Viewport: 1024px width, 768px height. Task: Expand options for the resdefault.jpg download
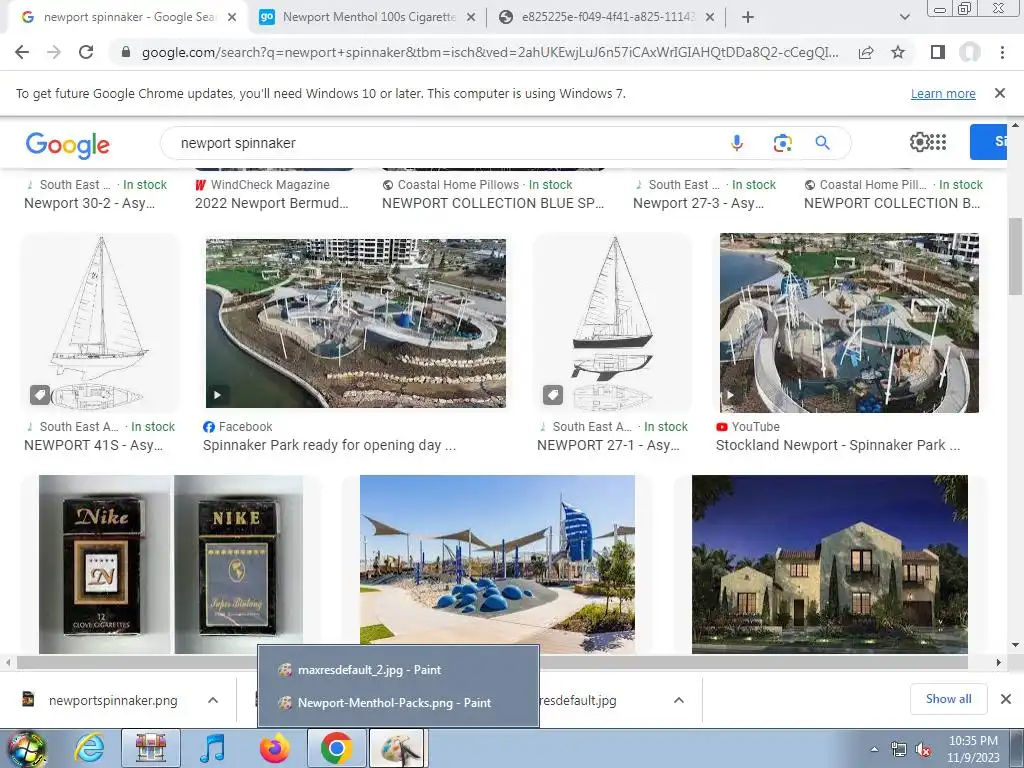679,700
